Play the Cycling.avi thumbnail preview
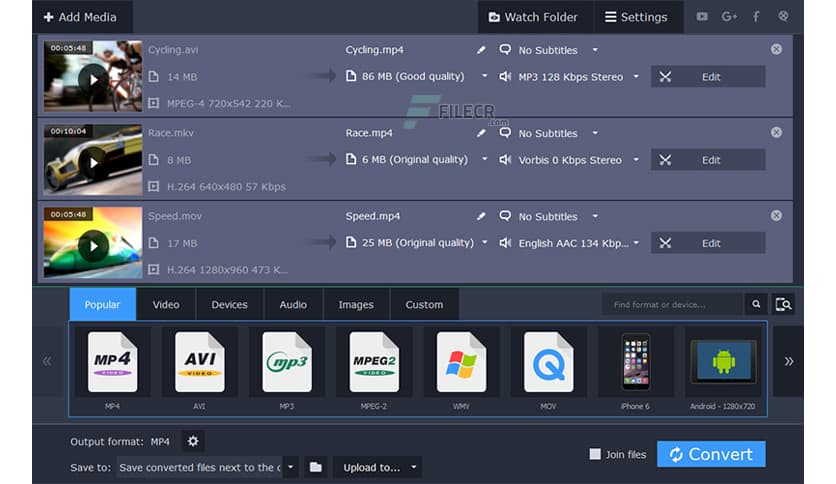Screen dimensions: 836x484 click(x=93, y=79)
